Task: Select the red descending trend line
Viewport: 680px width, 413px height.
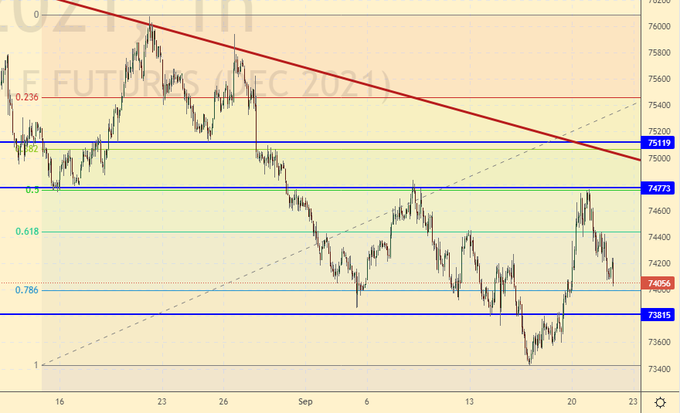Action: click(400, 94)
